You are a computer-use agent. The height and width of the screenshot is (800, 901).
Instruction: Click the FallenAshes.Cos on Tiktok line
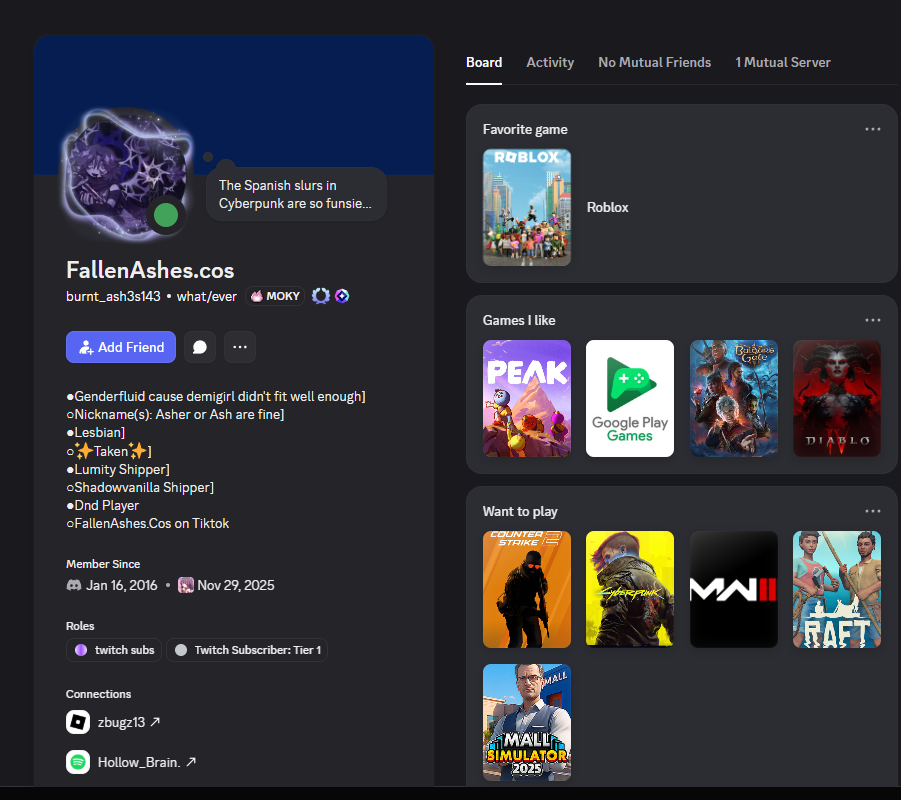pos(148,524)
